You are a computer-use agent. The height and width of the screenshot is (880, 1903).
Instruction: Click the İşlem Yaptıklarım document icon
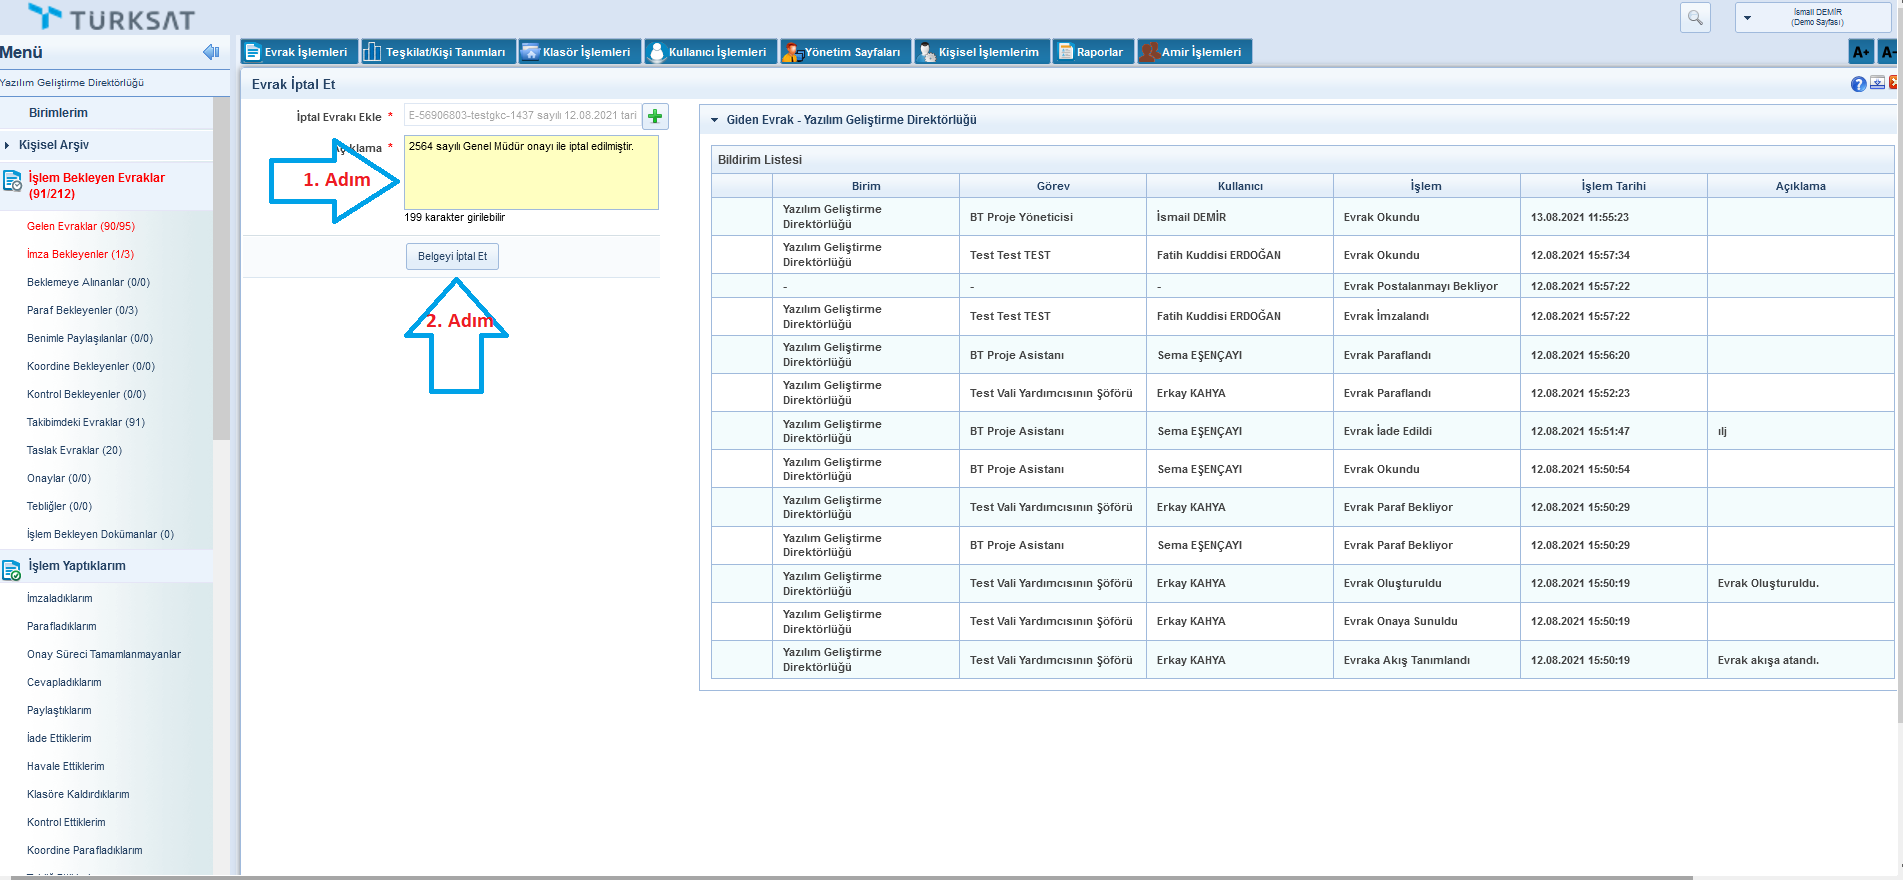[12, 570]
